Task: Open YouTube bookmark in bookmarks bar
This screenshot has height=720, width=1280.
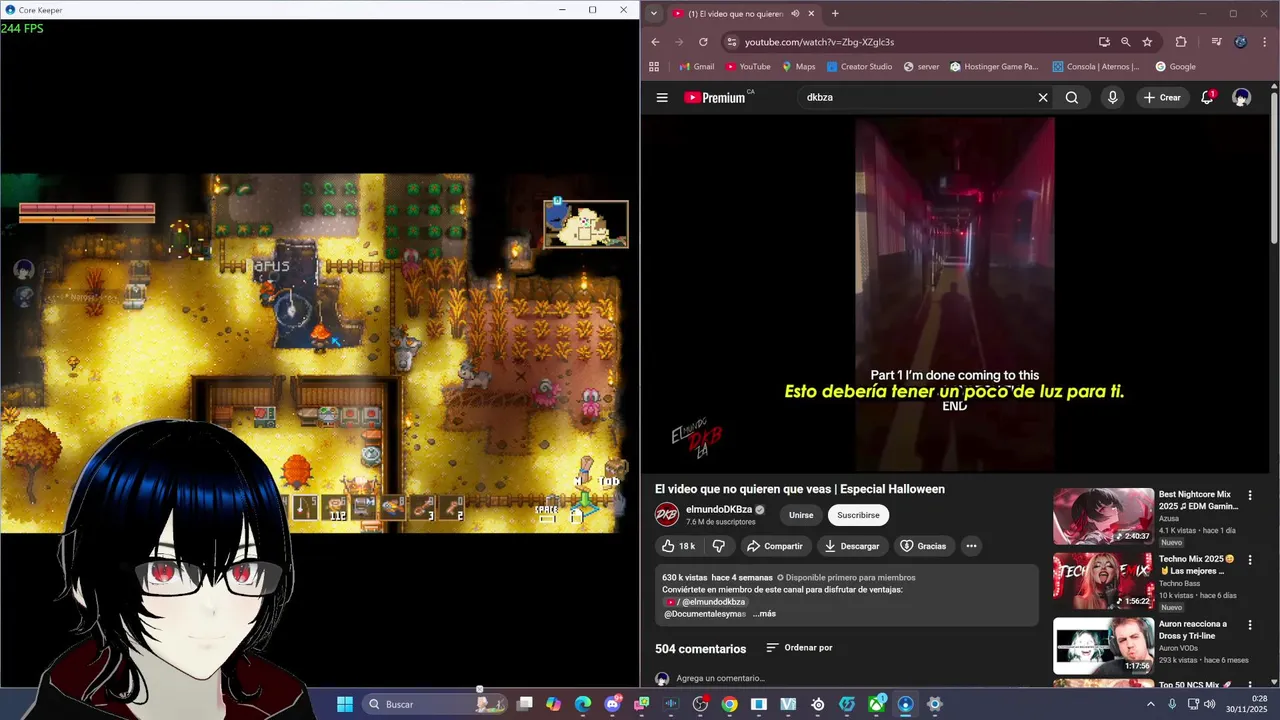Action: [747, 67]
